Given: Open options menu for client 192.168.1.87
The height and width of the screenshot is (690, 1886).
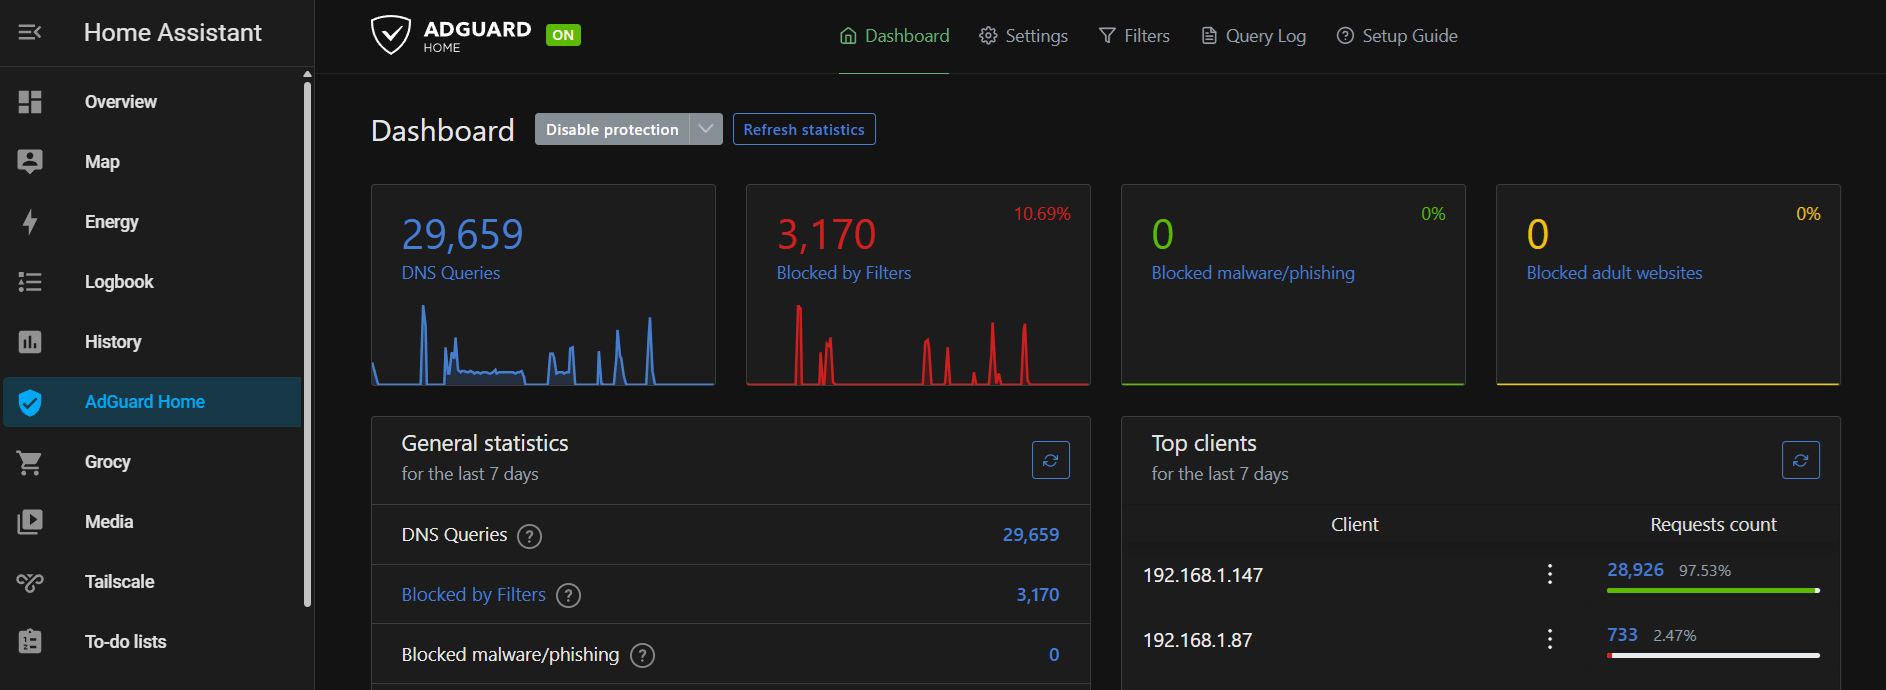Looking at the screenshot, I should (x=1550, y=639).
